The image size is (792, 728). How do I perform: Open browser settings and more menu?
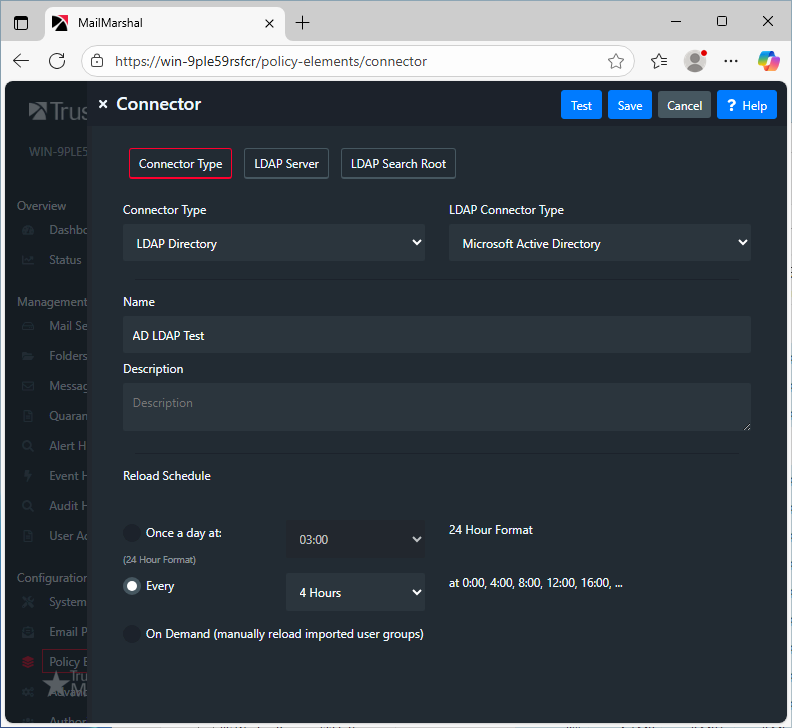(x=732, y=61)
